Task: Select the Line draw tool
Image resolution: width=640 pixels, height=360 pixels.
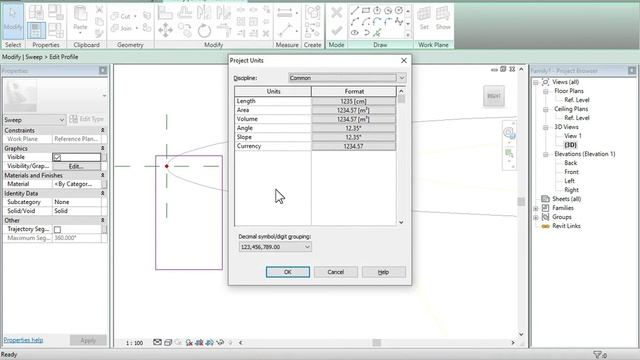Action: pyautogui.click(x=355, y=11)
